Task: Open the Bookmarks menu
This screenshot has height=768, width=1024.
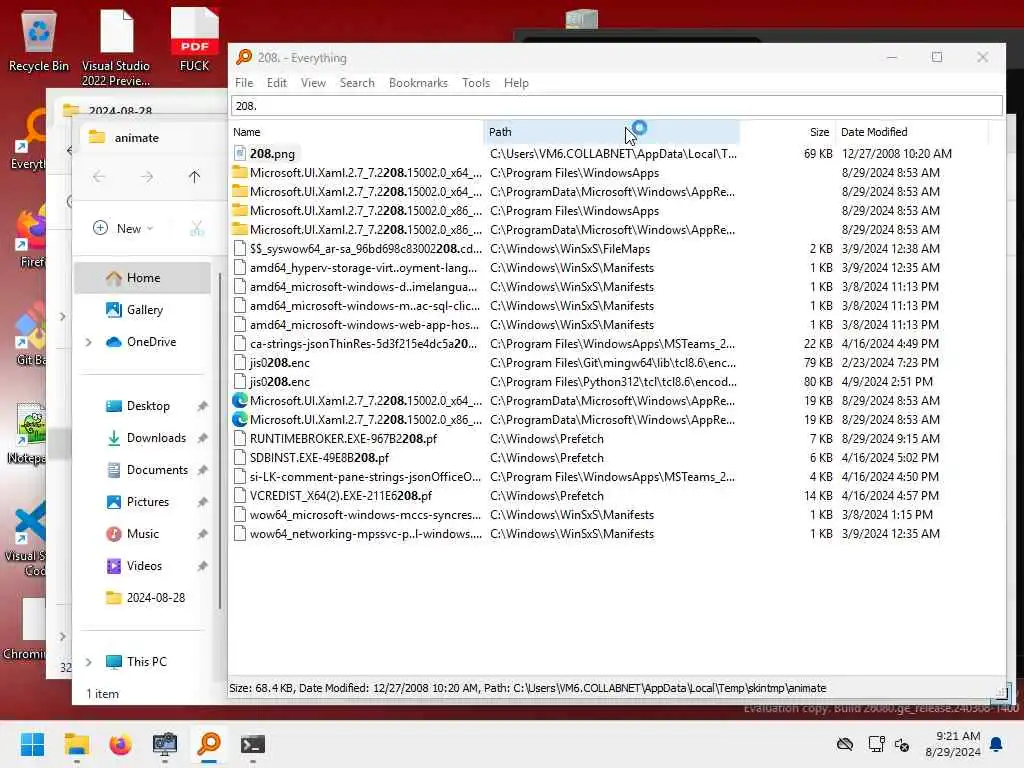Action: point(418,83)
